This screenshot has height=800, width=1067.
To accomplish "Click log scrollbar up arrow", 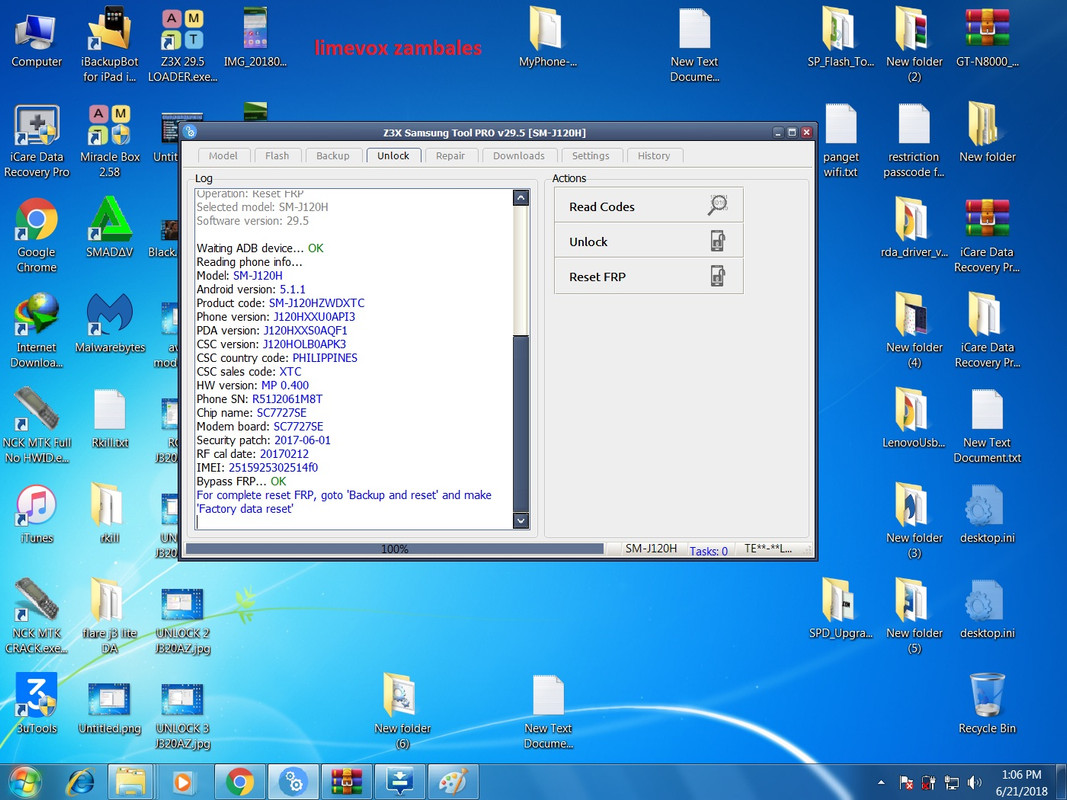I will click(521, 198).
